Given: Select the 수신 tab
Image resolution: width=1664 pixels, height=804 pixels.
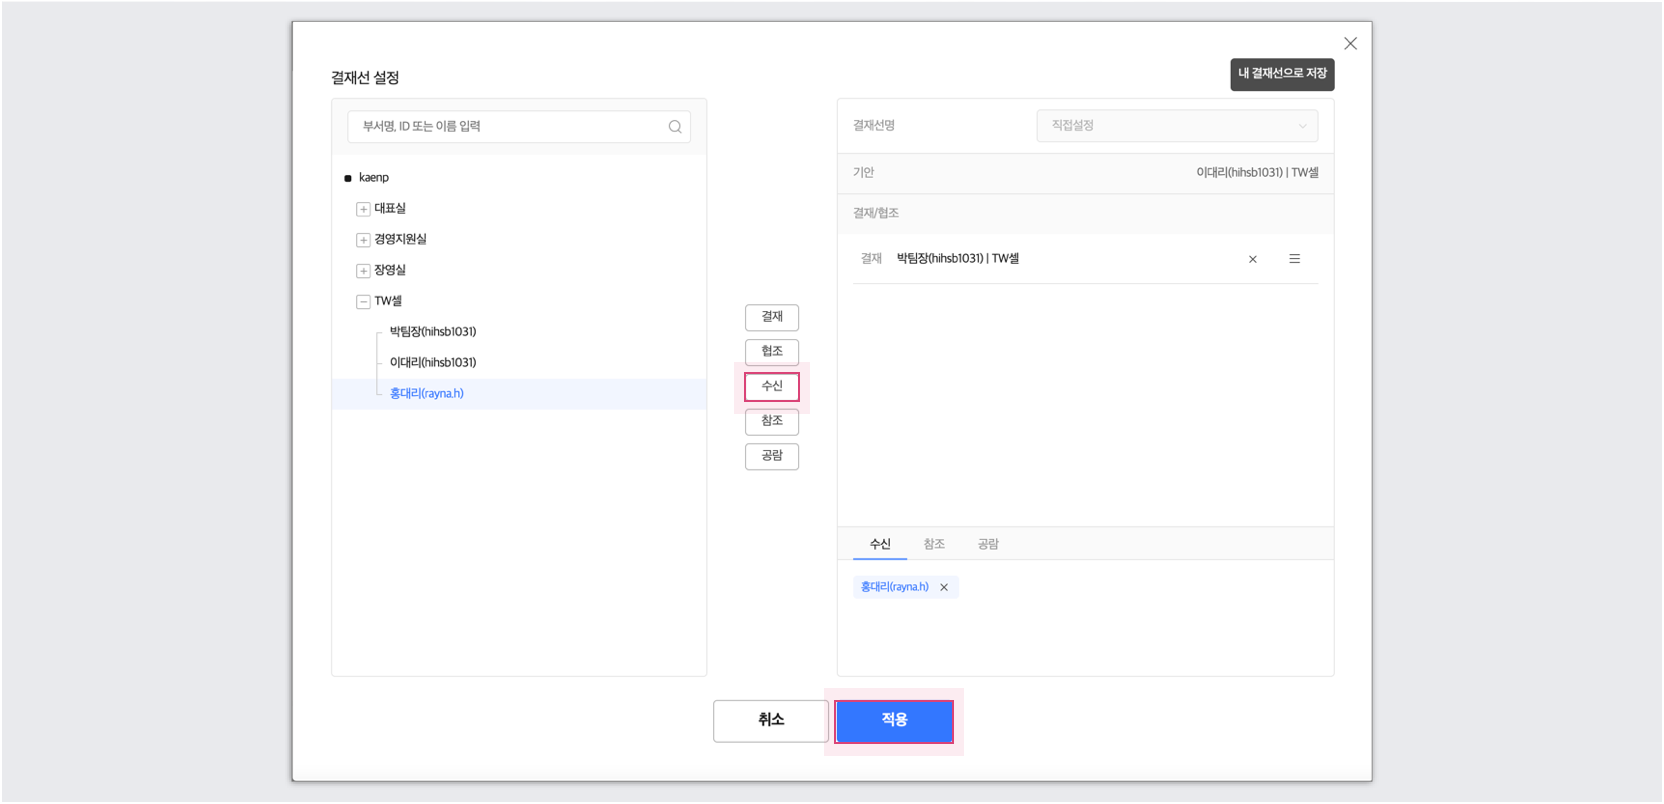Looking at the screenshot, I should (x=880, y=544).
